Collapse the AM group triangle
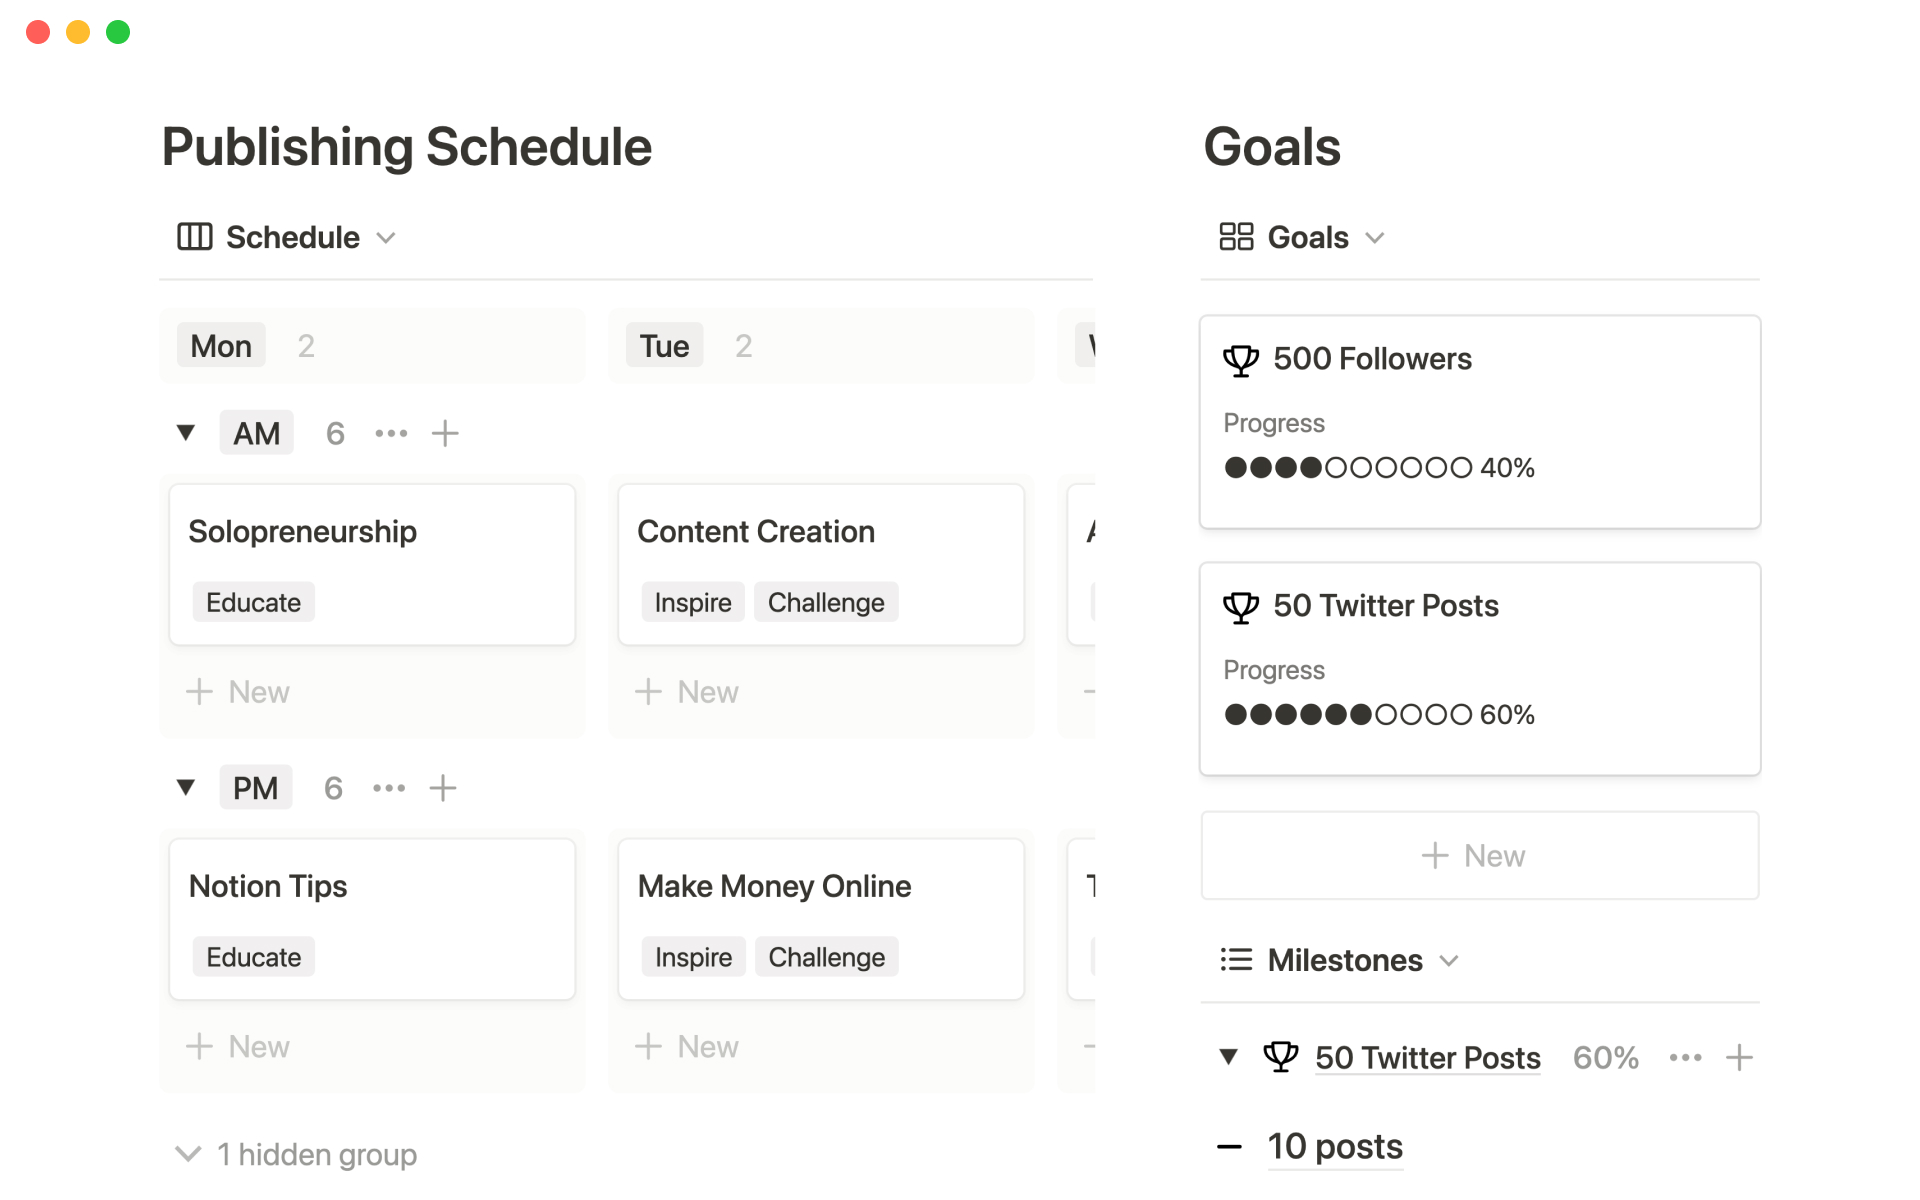Viewport: 1920px width, 1200px height. pos(186,433)
